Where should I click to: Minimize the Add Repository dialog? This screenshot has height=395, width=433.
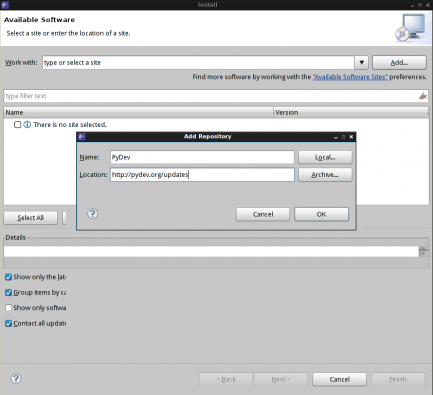click(336, 137)
